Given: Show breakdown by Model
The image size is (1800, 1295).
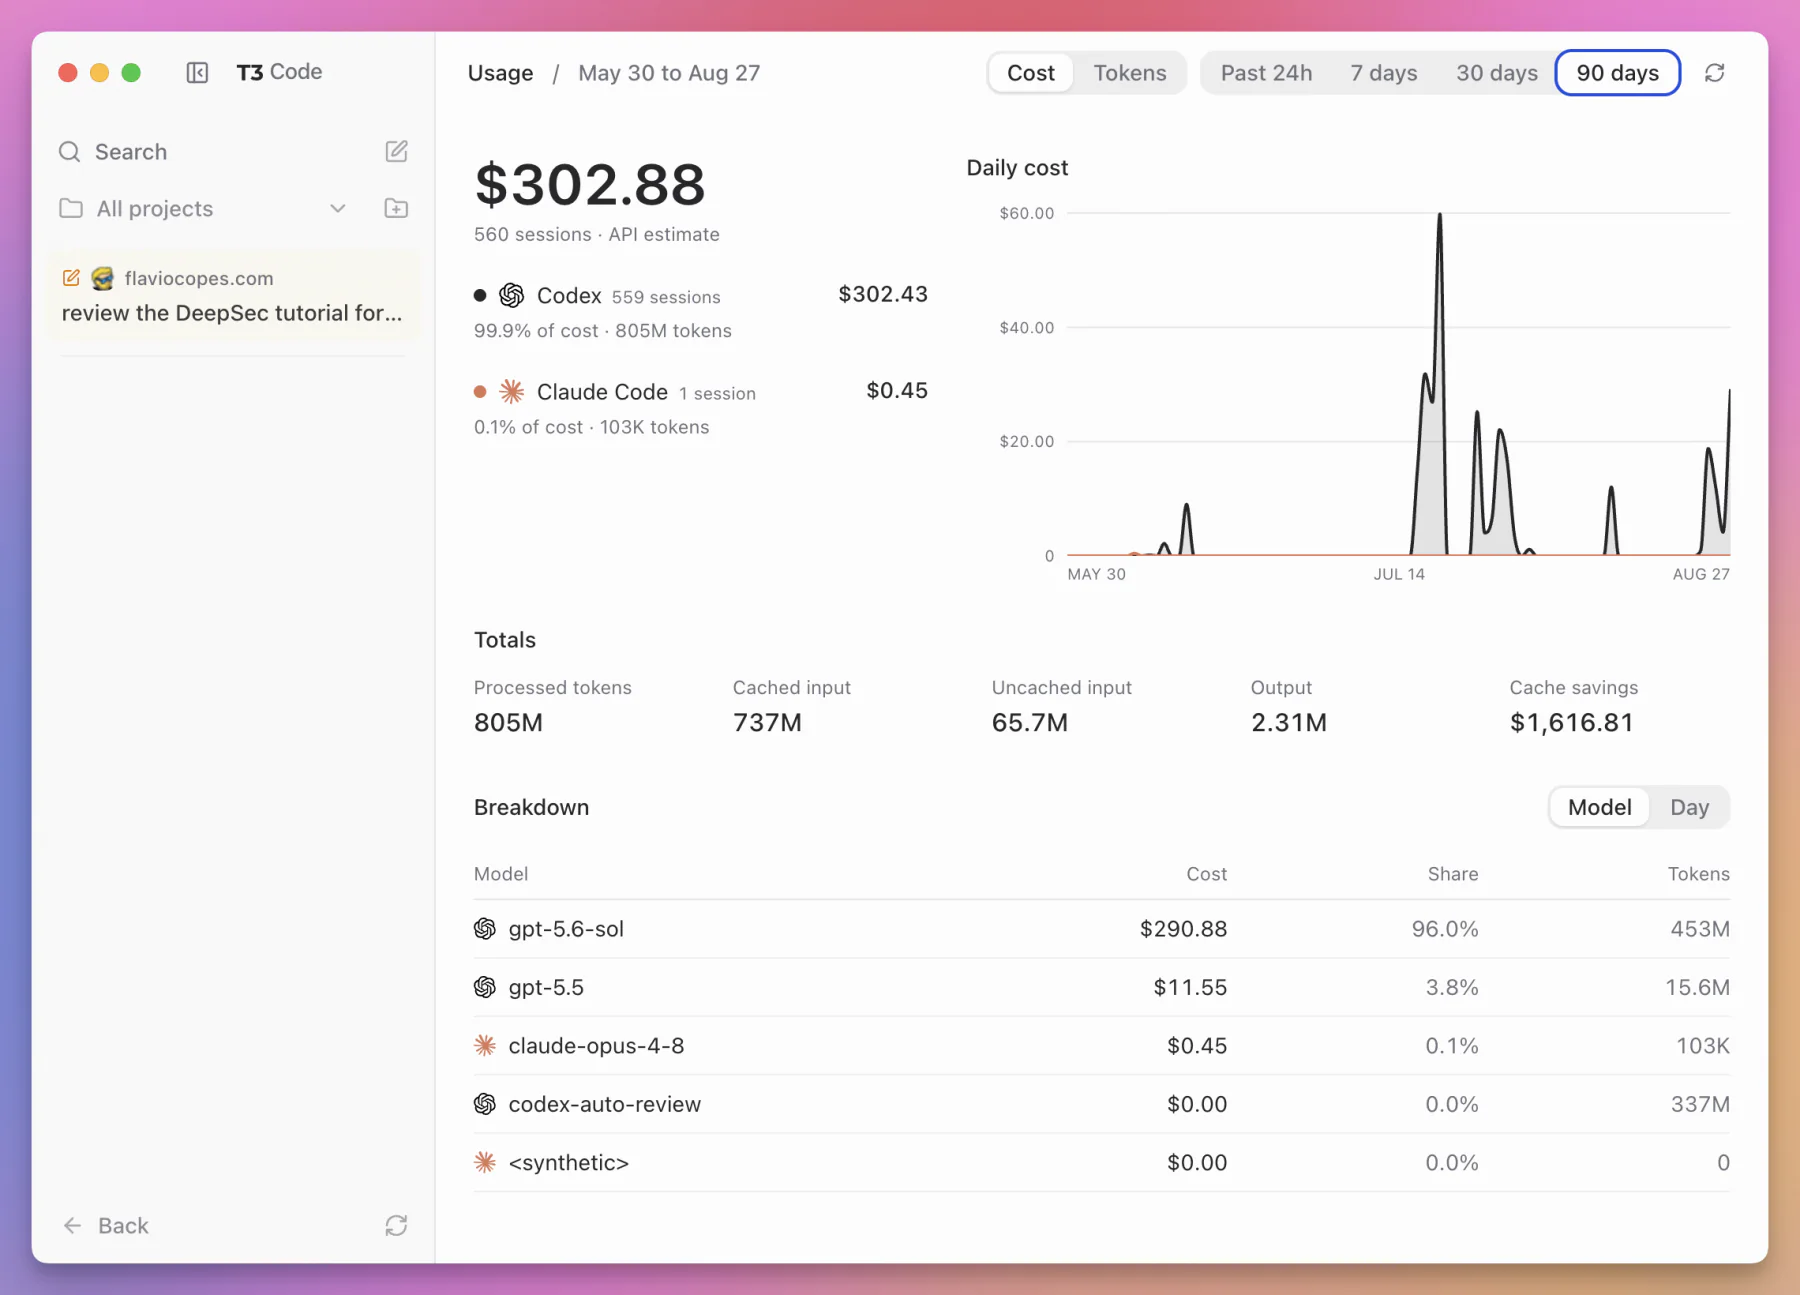Looking at the screenshot, I should coord(1599,807).
